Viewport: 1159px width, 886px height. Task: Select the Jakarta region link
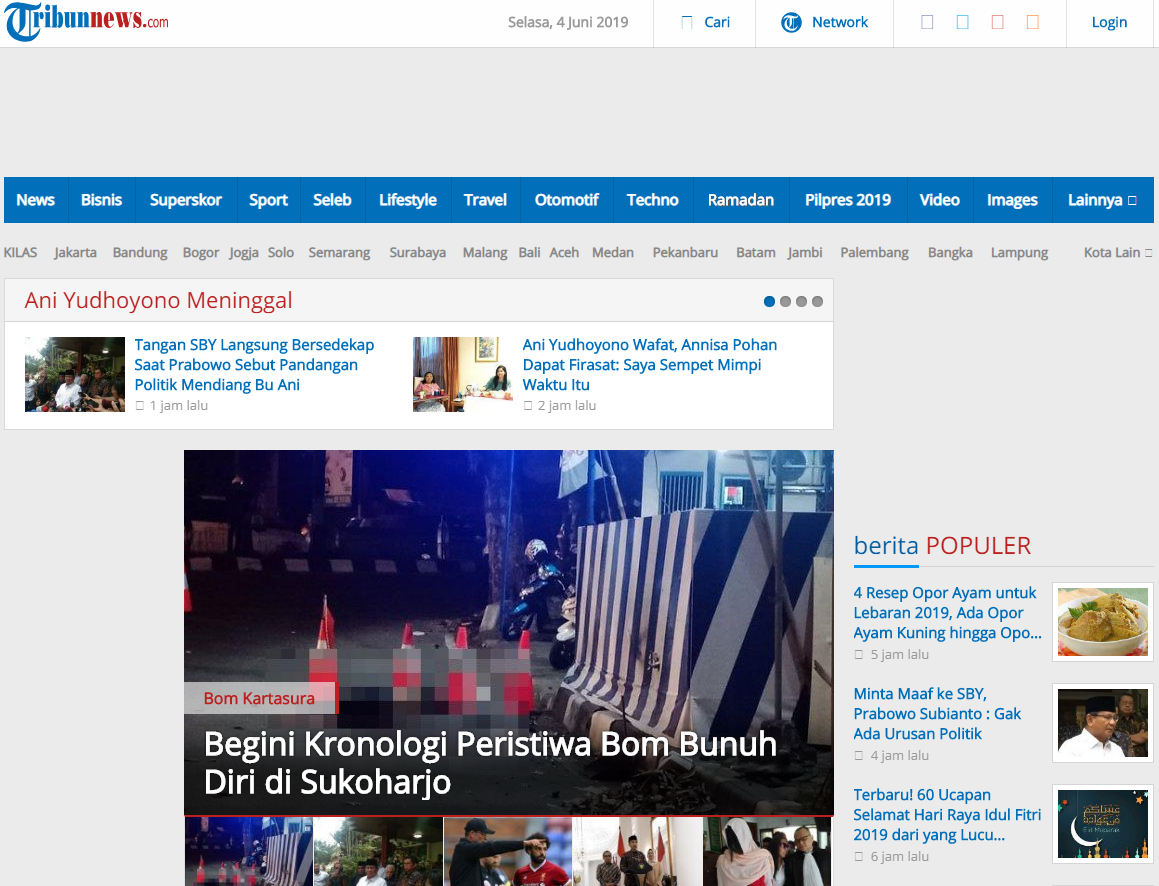[x=75, y=253]
